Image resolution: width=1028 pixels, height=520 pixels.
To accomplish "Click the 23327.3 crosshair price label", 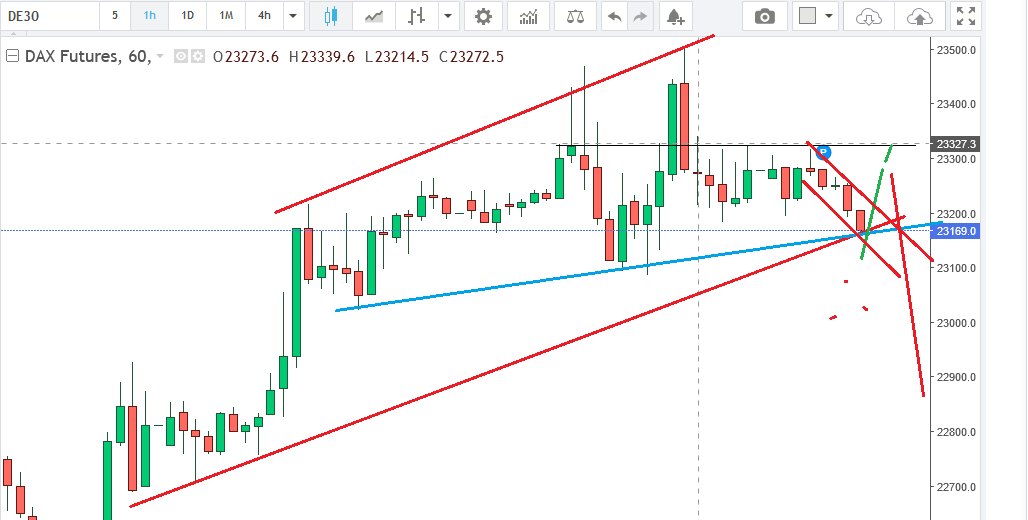I will [955, 144].
